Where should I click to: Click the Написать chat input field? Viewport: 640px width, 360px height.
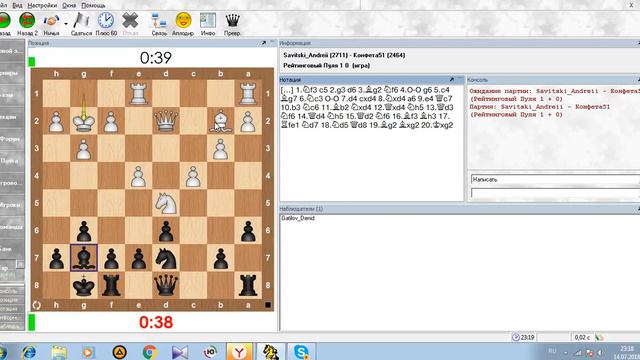tap(555, 180)
